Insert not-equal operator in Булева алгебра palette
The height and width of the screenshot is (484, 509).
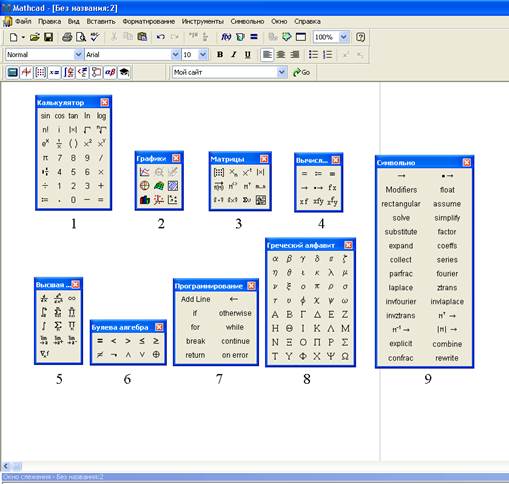[100, 355]
